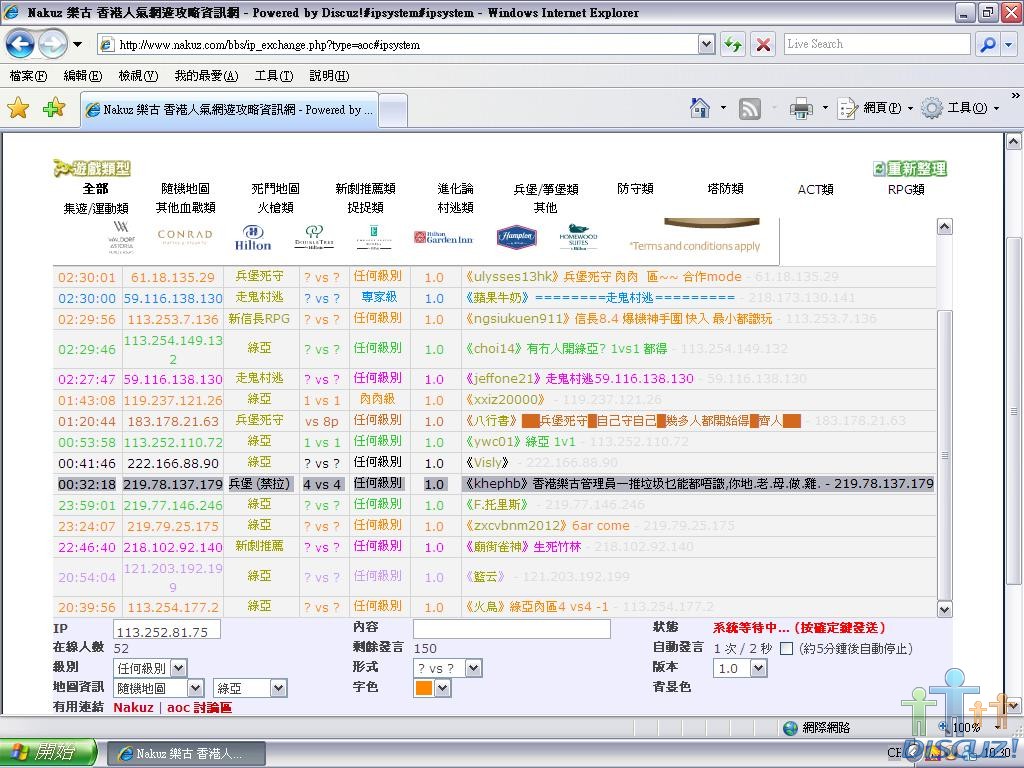Open the 版本 1.0 version dropdown

(739, 668)
